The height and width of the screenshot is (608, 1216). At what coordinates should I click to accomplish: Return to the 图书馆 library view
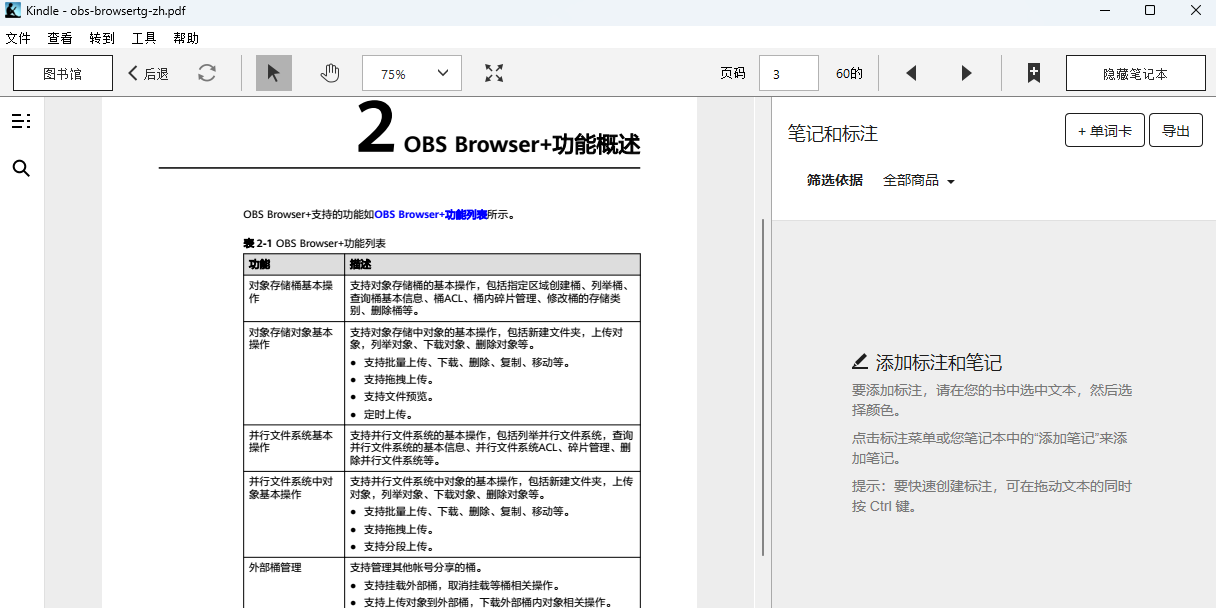click(62, 72)
